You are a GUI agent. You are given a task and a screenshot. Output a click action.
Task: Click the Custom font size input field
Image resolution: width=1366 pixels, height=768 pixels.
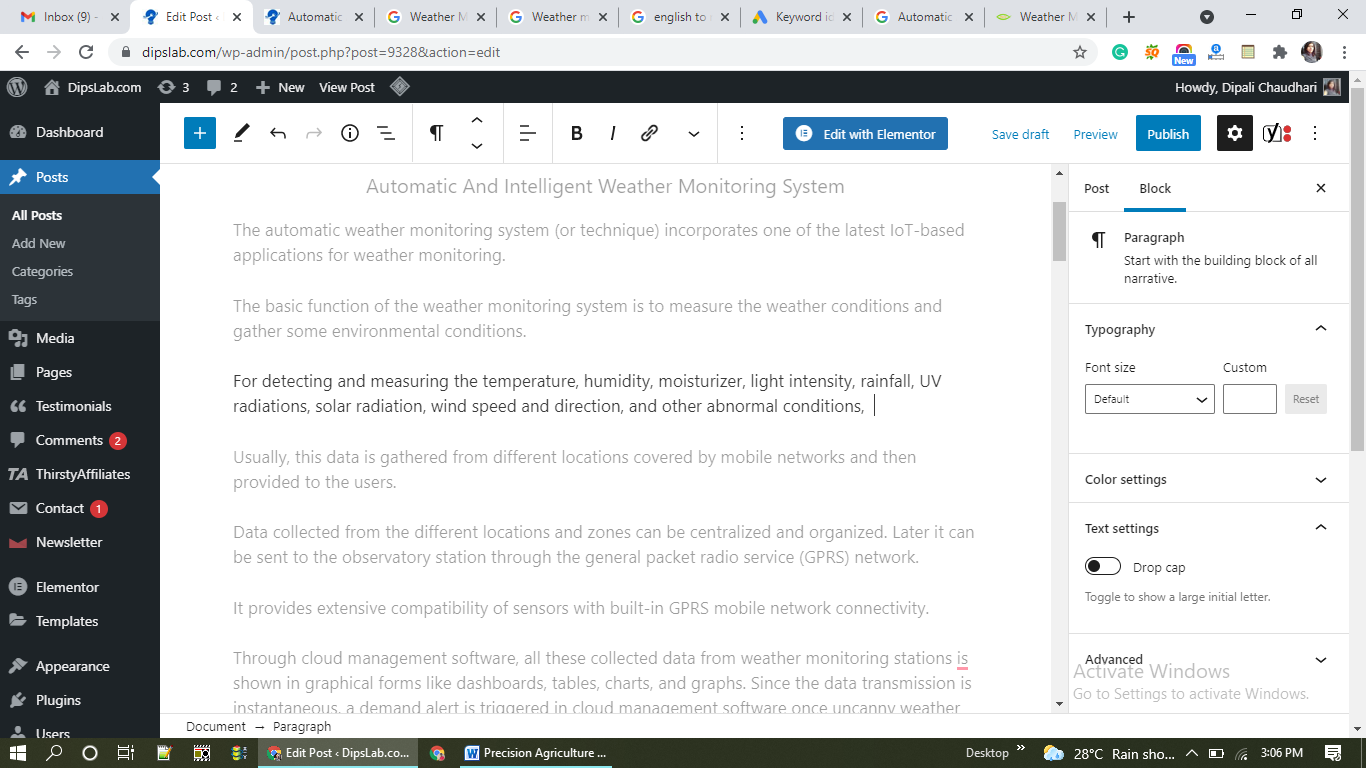pyautogui.click(x=1249, y=399)
